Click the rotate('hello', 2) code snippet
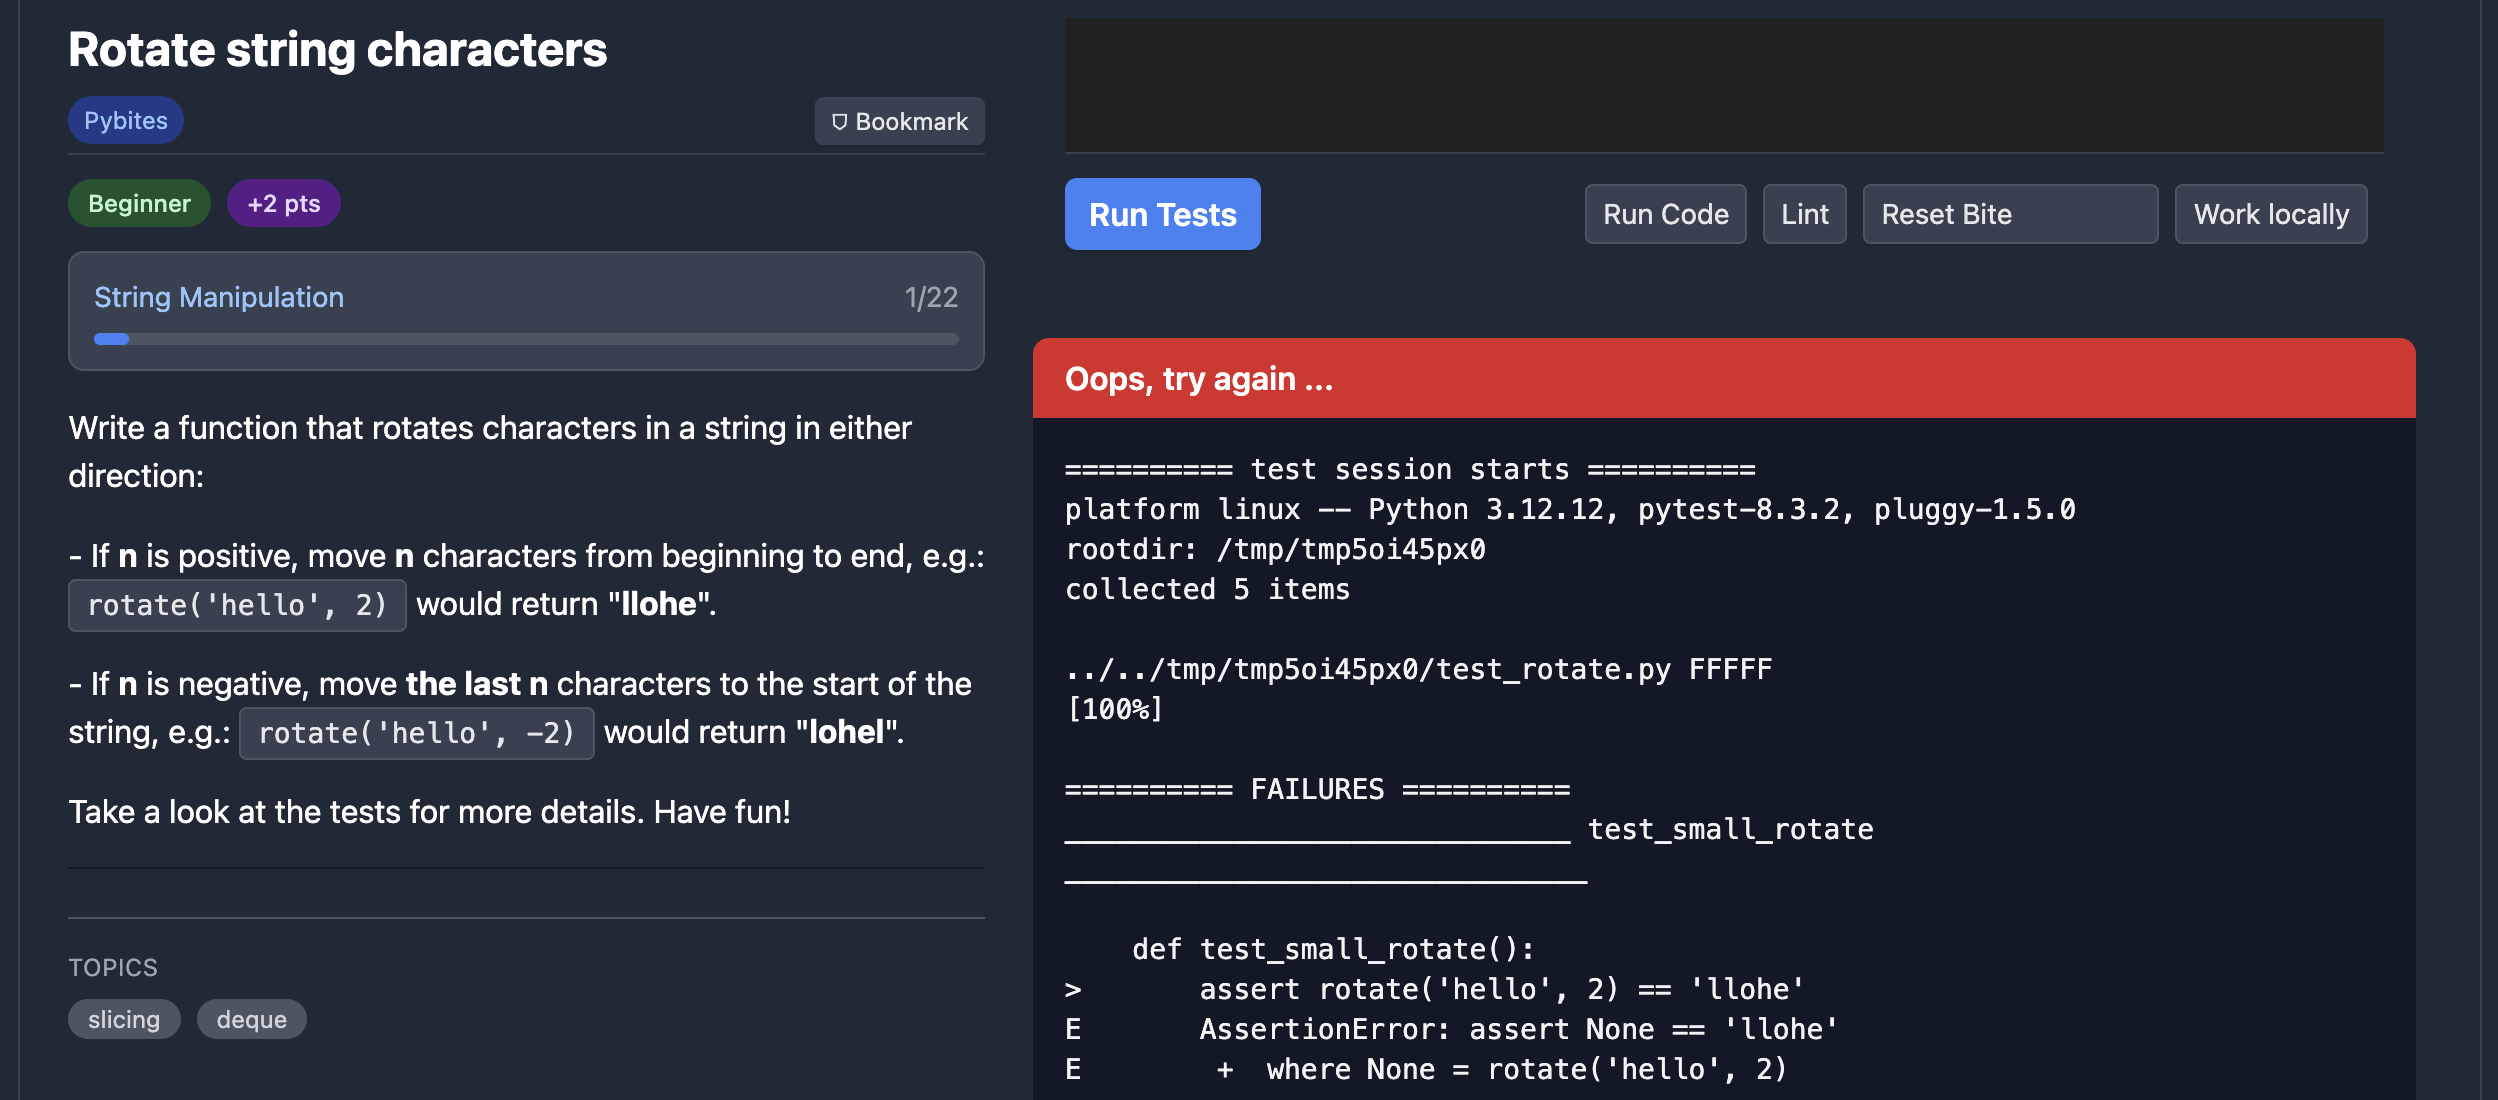Image resolution: width=2498 pixels, height=1100 pixels. pos(237,605)
